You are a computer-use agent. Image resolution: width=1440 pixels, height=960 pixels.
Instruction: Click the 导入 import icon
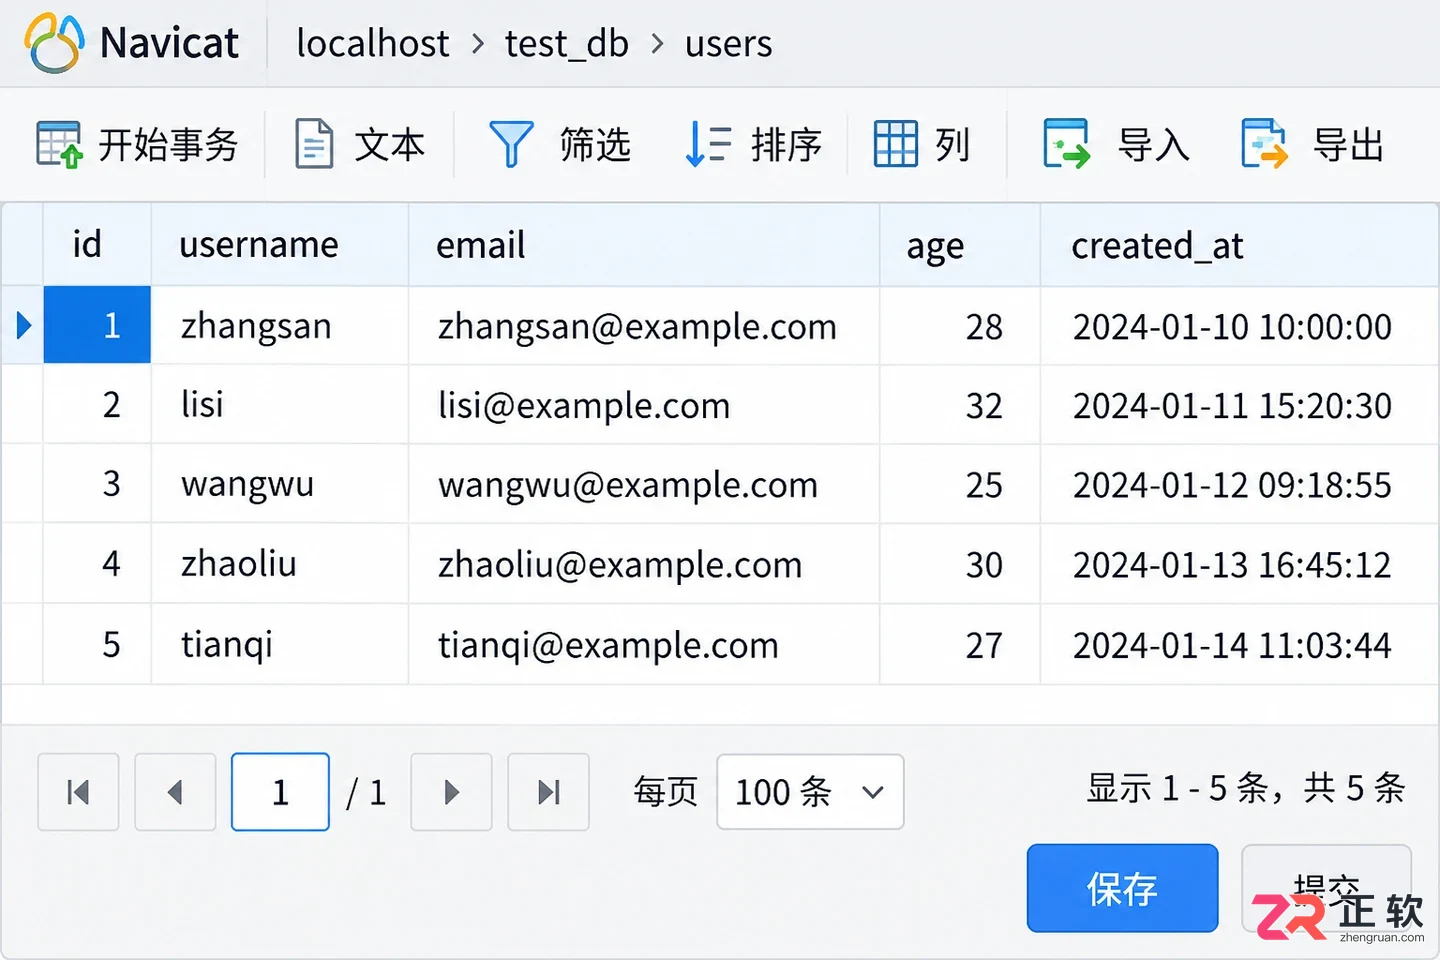[x=1066, y=144]
